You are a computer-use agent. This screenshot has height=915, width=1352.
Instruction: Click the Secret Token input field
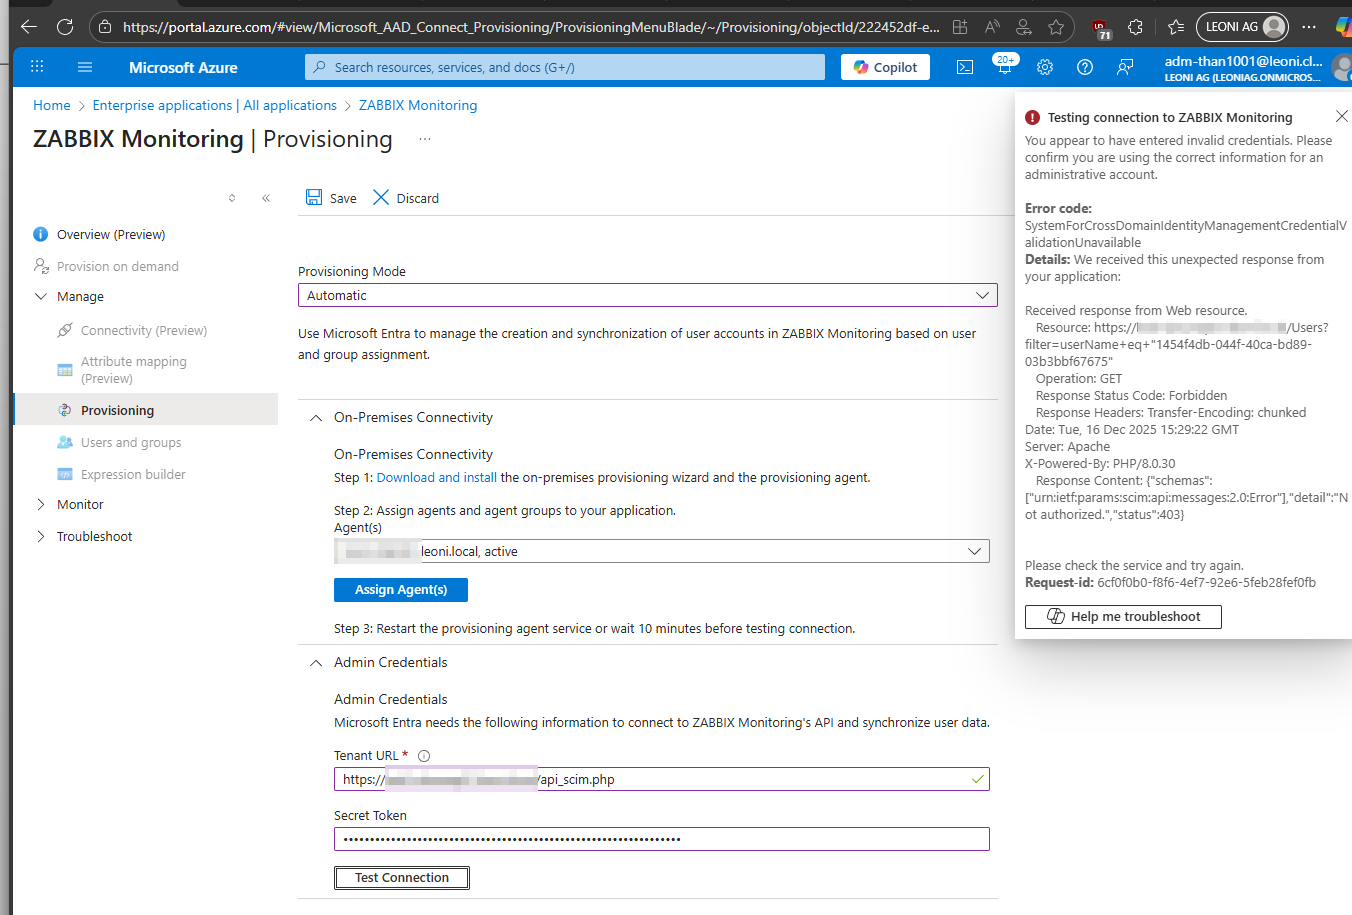click(x=661, y=839)
